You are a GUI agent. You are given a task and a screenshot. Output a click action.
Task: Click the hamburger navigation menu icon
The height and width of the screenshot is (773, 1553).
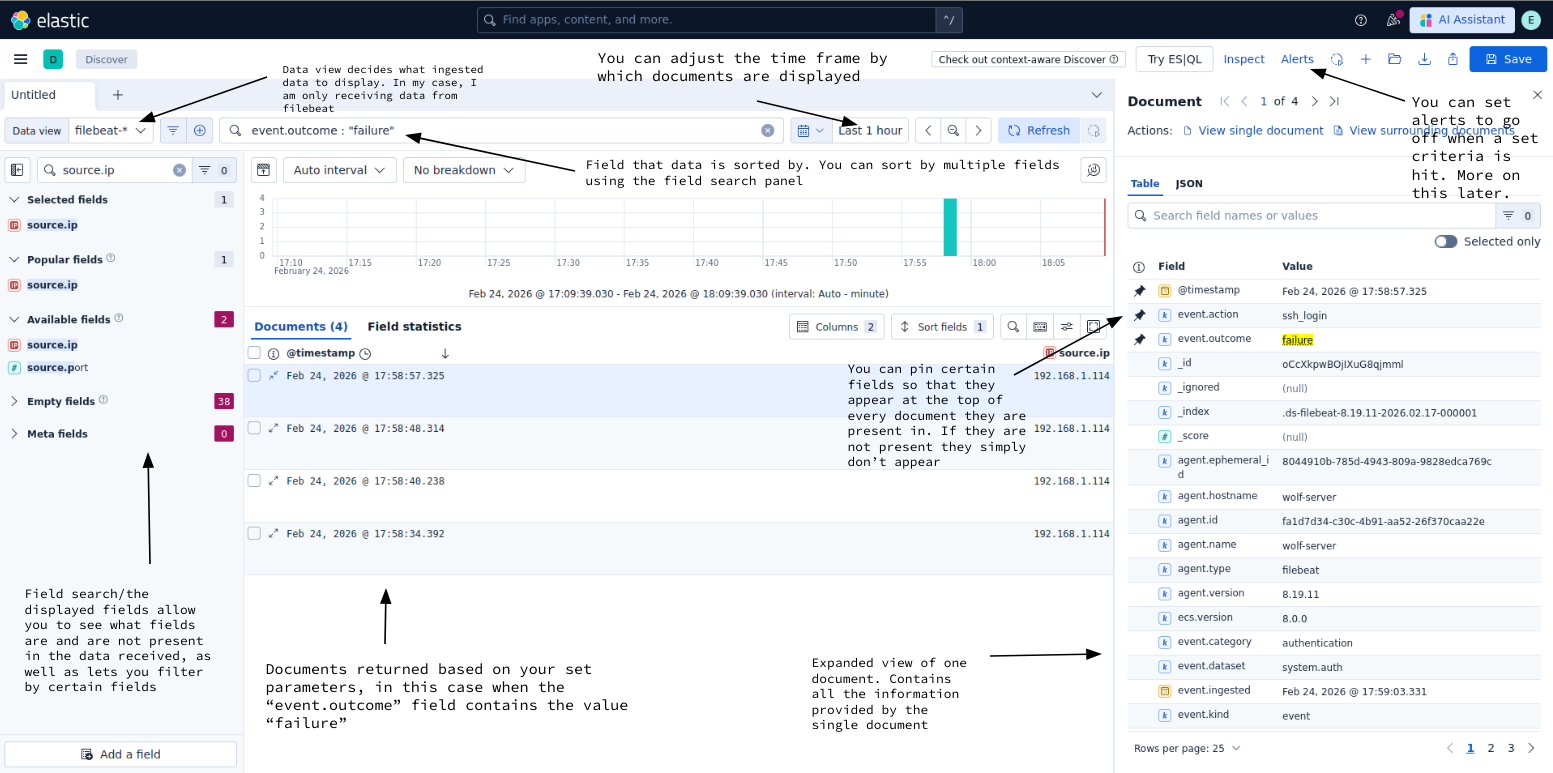(20, 59)
